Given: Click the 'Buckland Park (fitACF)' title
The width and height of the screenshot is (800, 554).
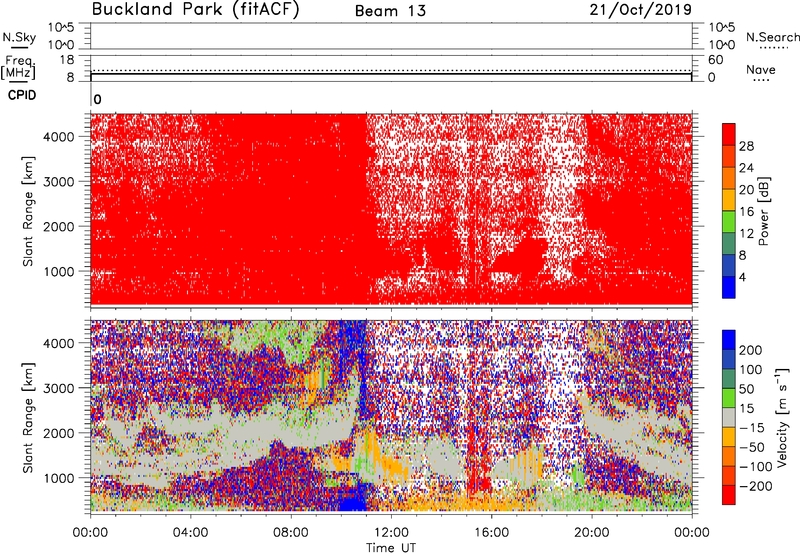Looking at the screenshot, I should (x=195, y=10).
